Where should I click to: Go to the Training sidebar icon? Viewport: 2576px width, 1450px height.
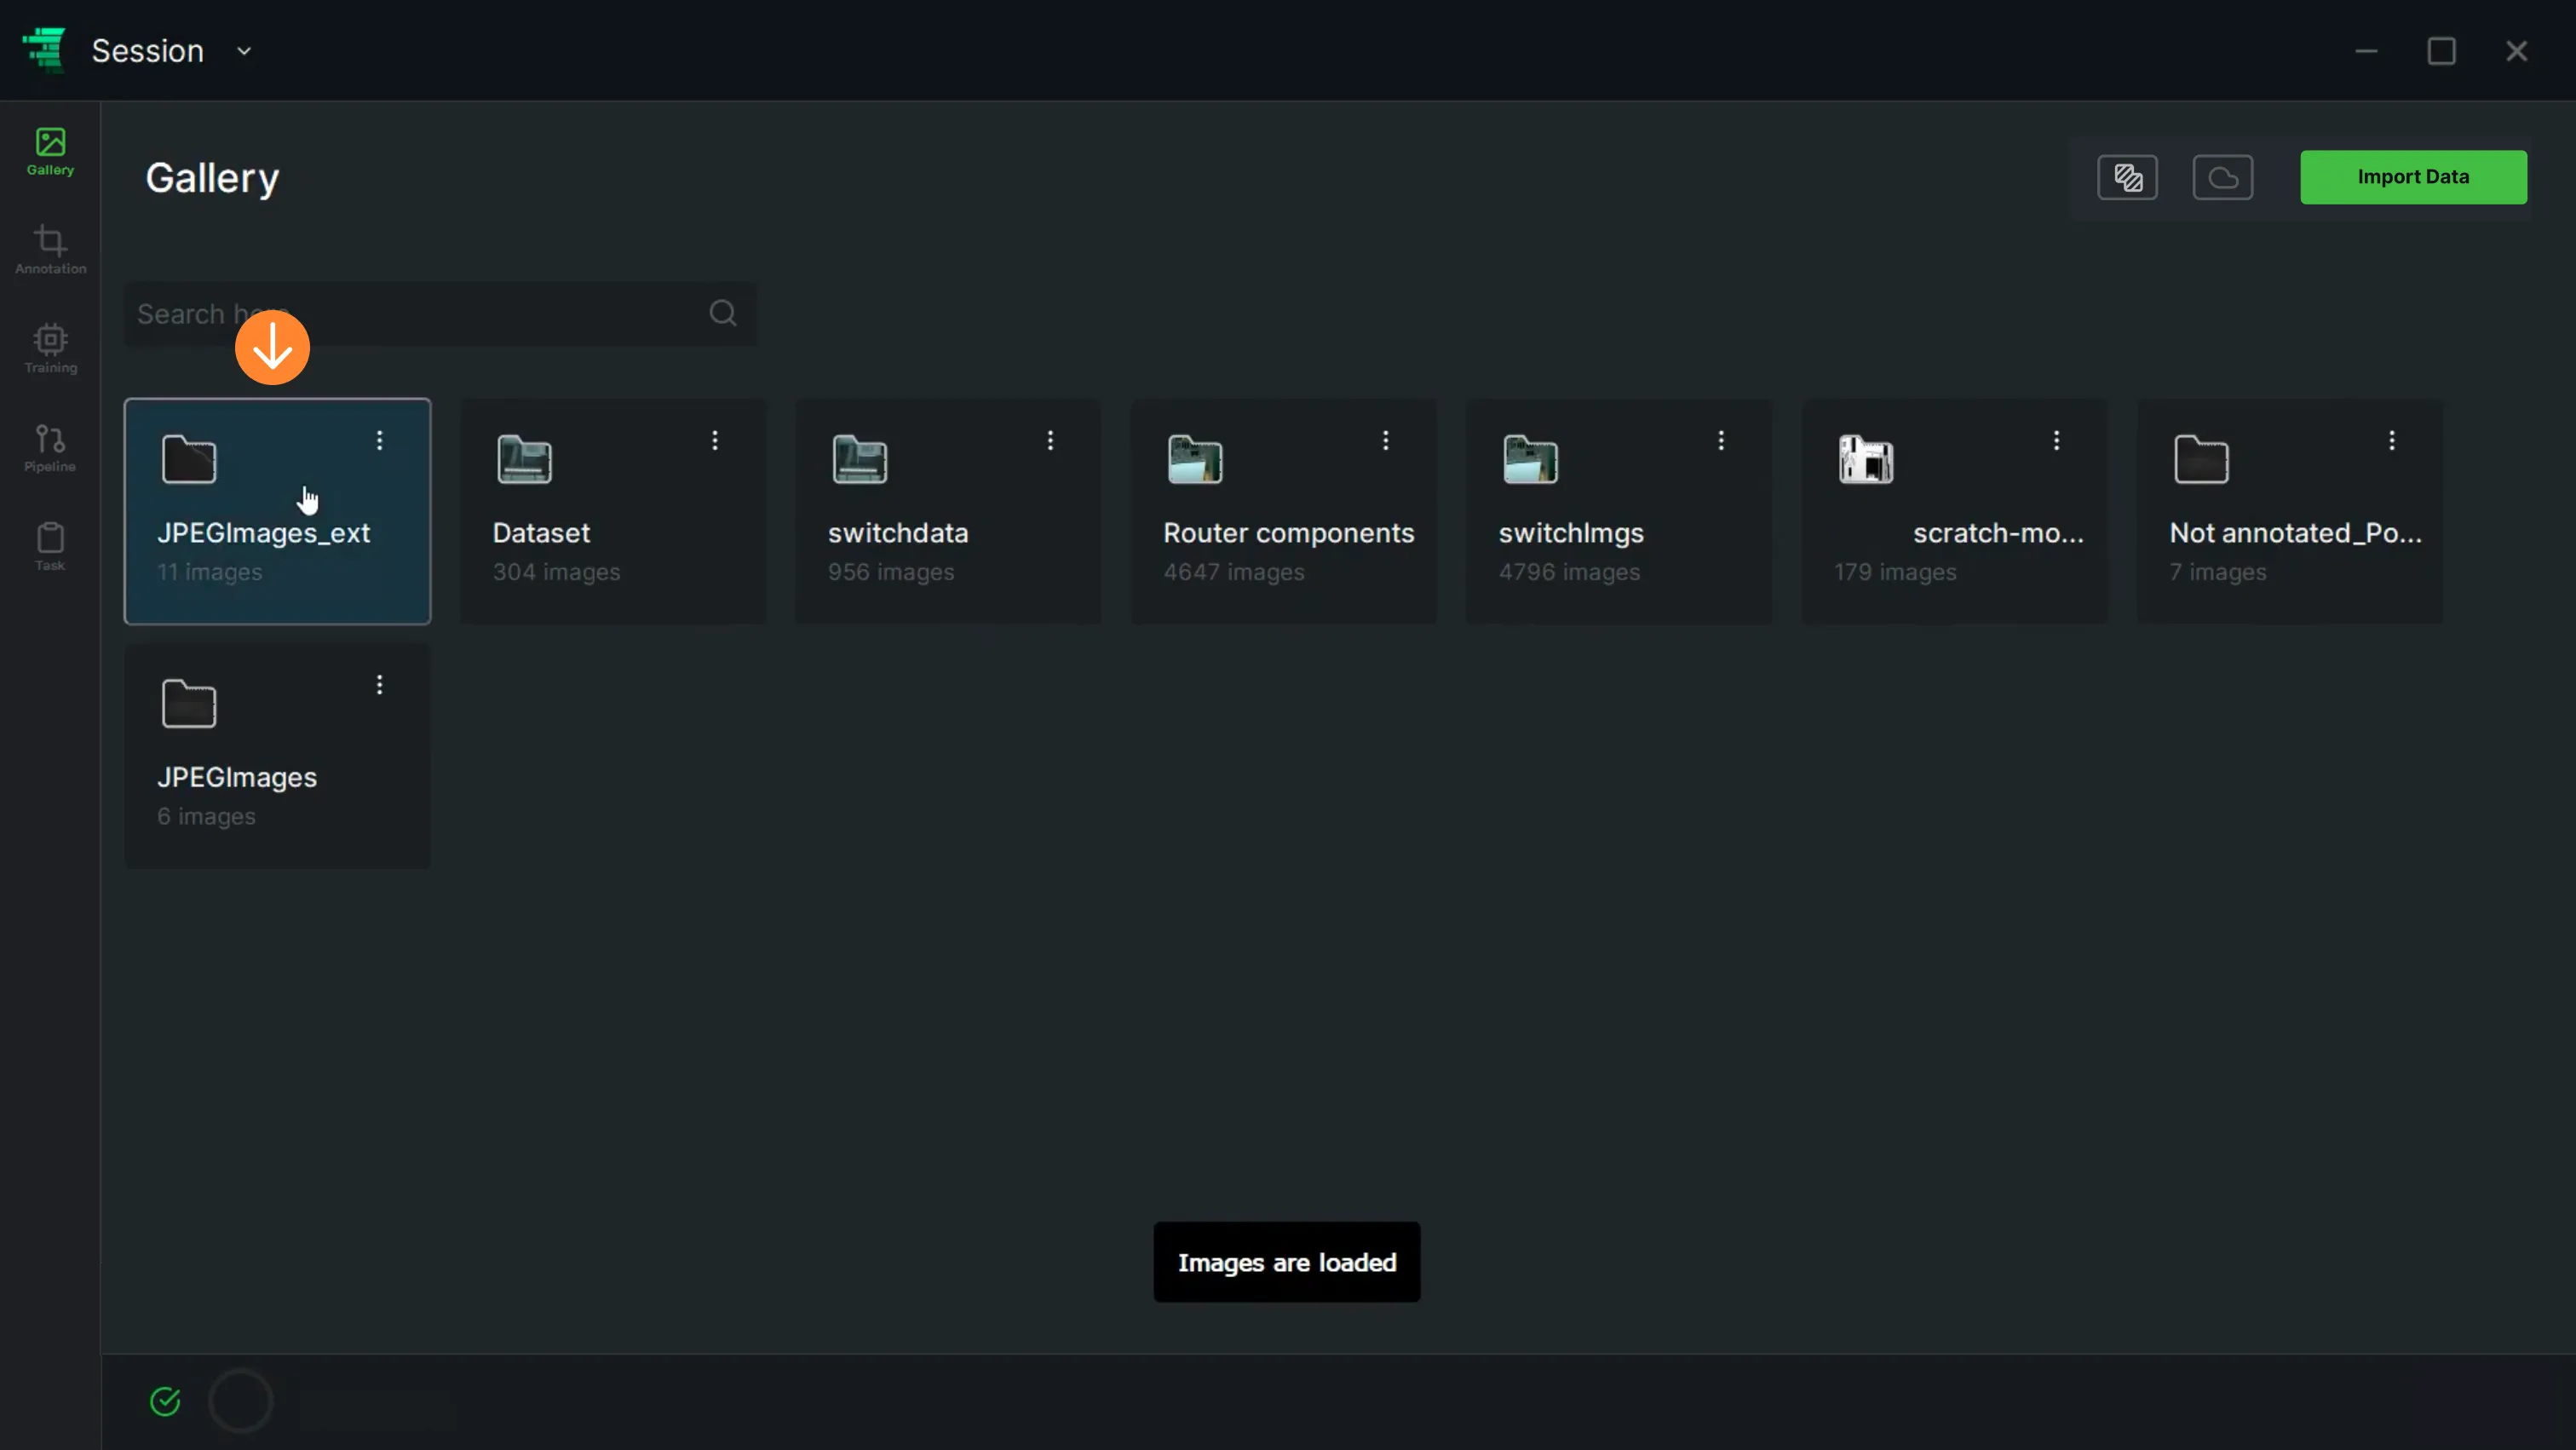coord(50,348)
